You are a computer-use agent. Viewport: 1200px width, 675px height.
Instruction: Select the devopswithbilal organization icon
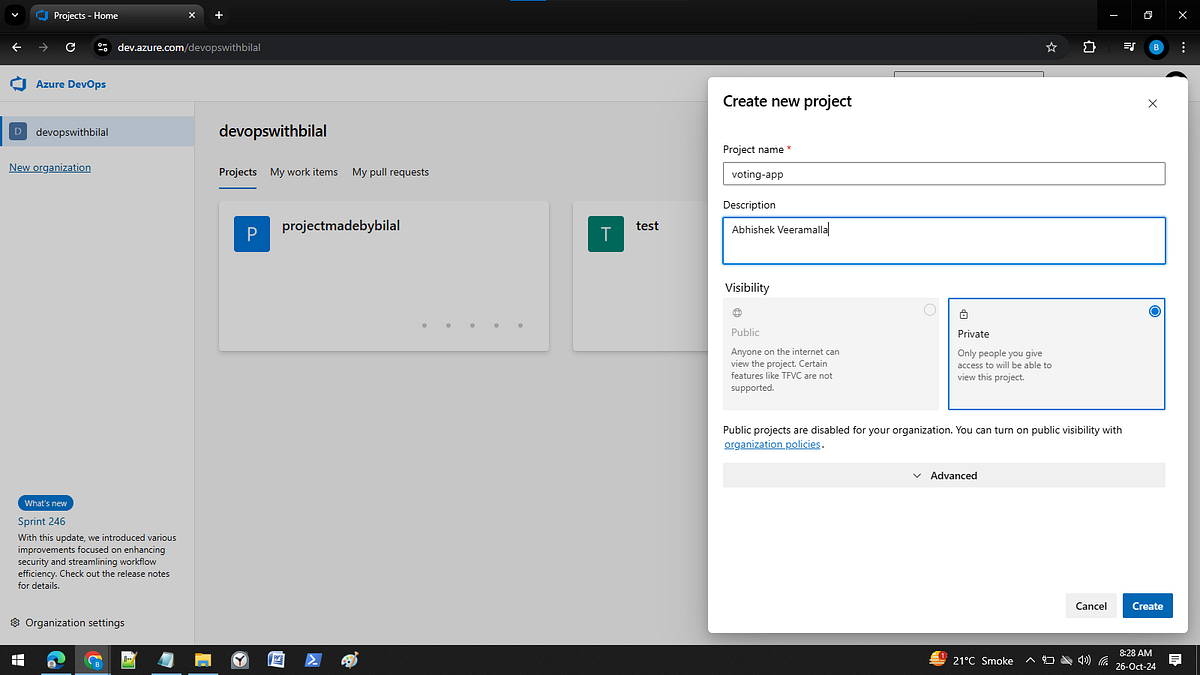18,131
